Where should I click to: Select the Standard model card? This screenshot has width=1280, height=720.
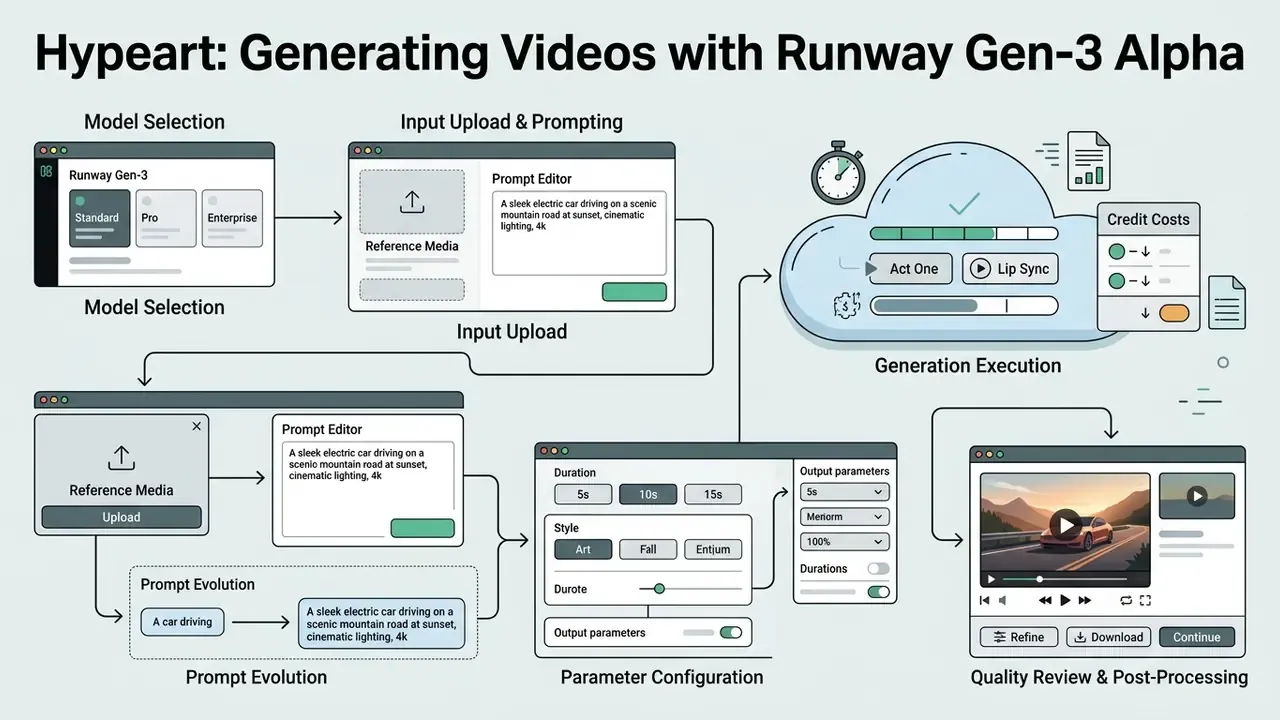(99, 218)
